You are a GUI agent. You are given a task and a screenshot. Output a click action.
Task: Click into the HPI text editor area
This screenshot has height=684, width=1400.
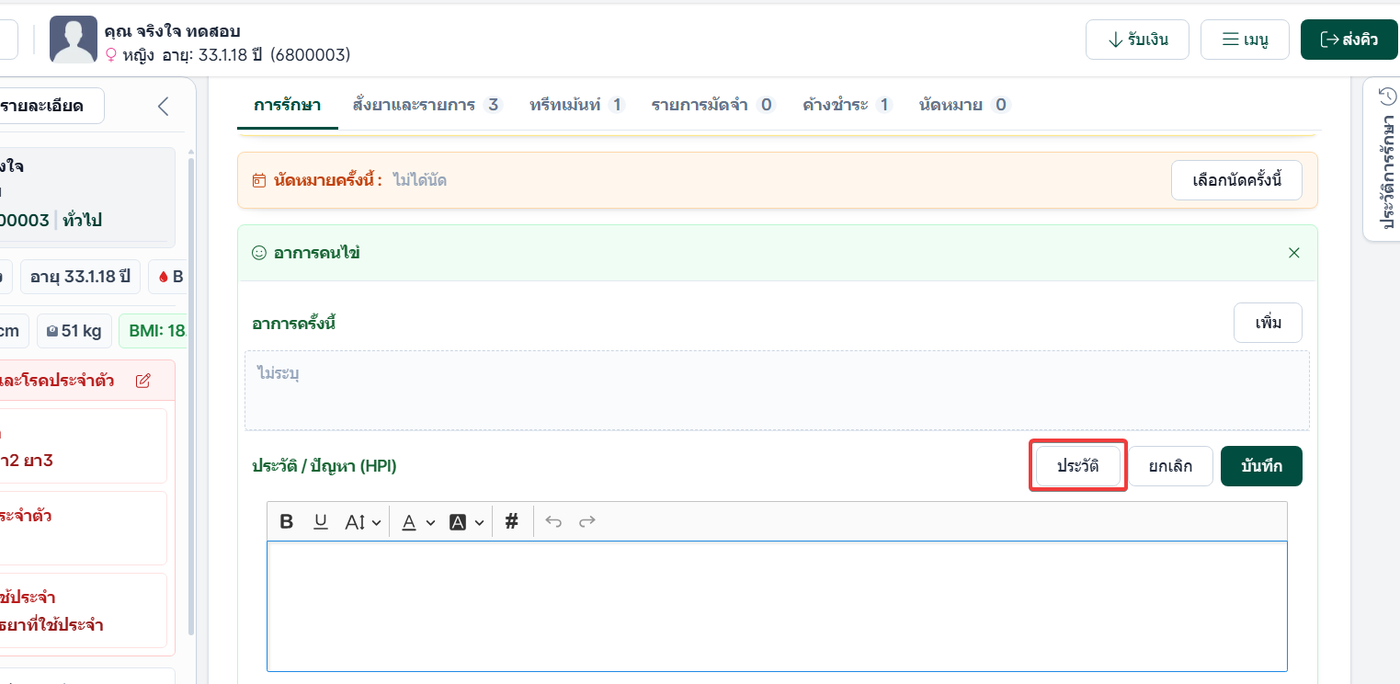pos(777,606)
